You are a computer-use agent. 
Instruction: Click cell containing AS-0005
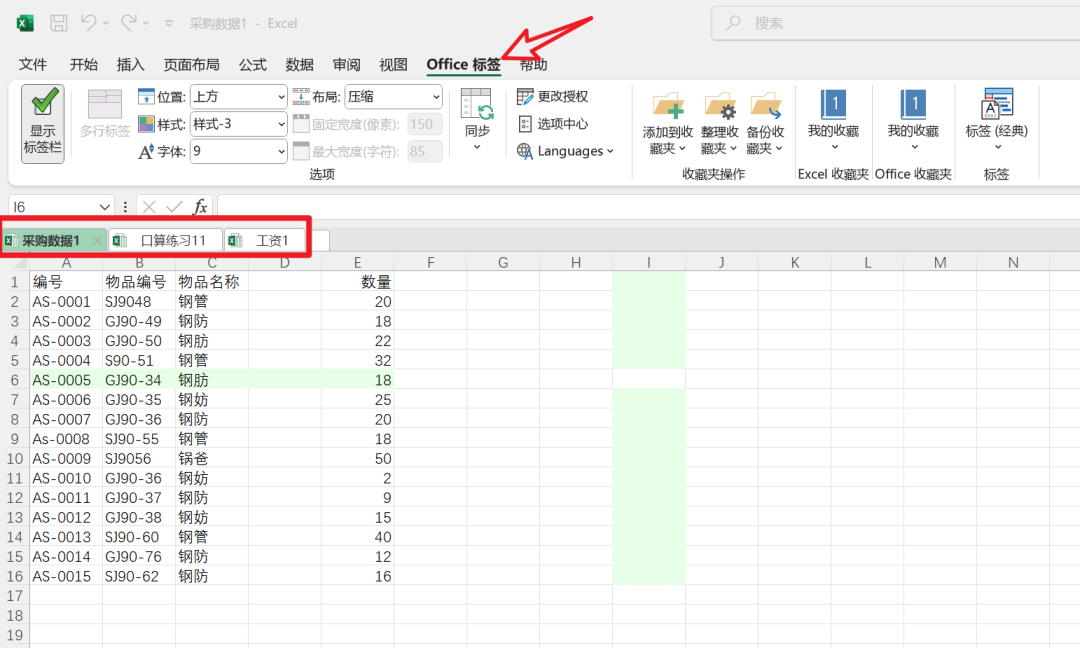65,380
